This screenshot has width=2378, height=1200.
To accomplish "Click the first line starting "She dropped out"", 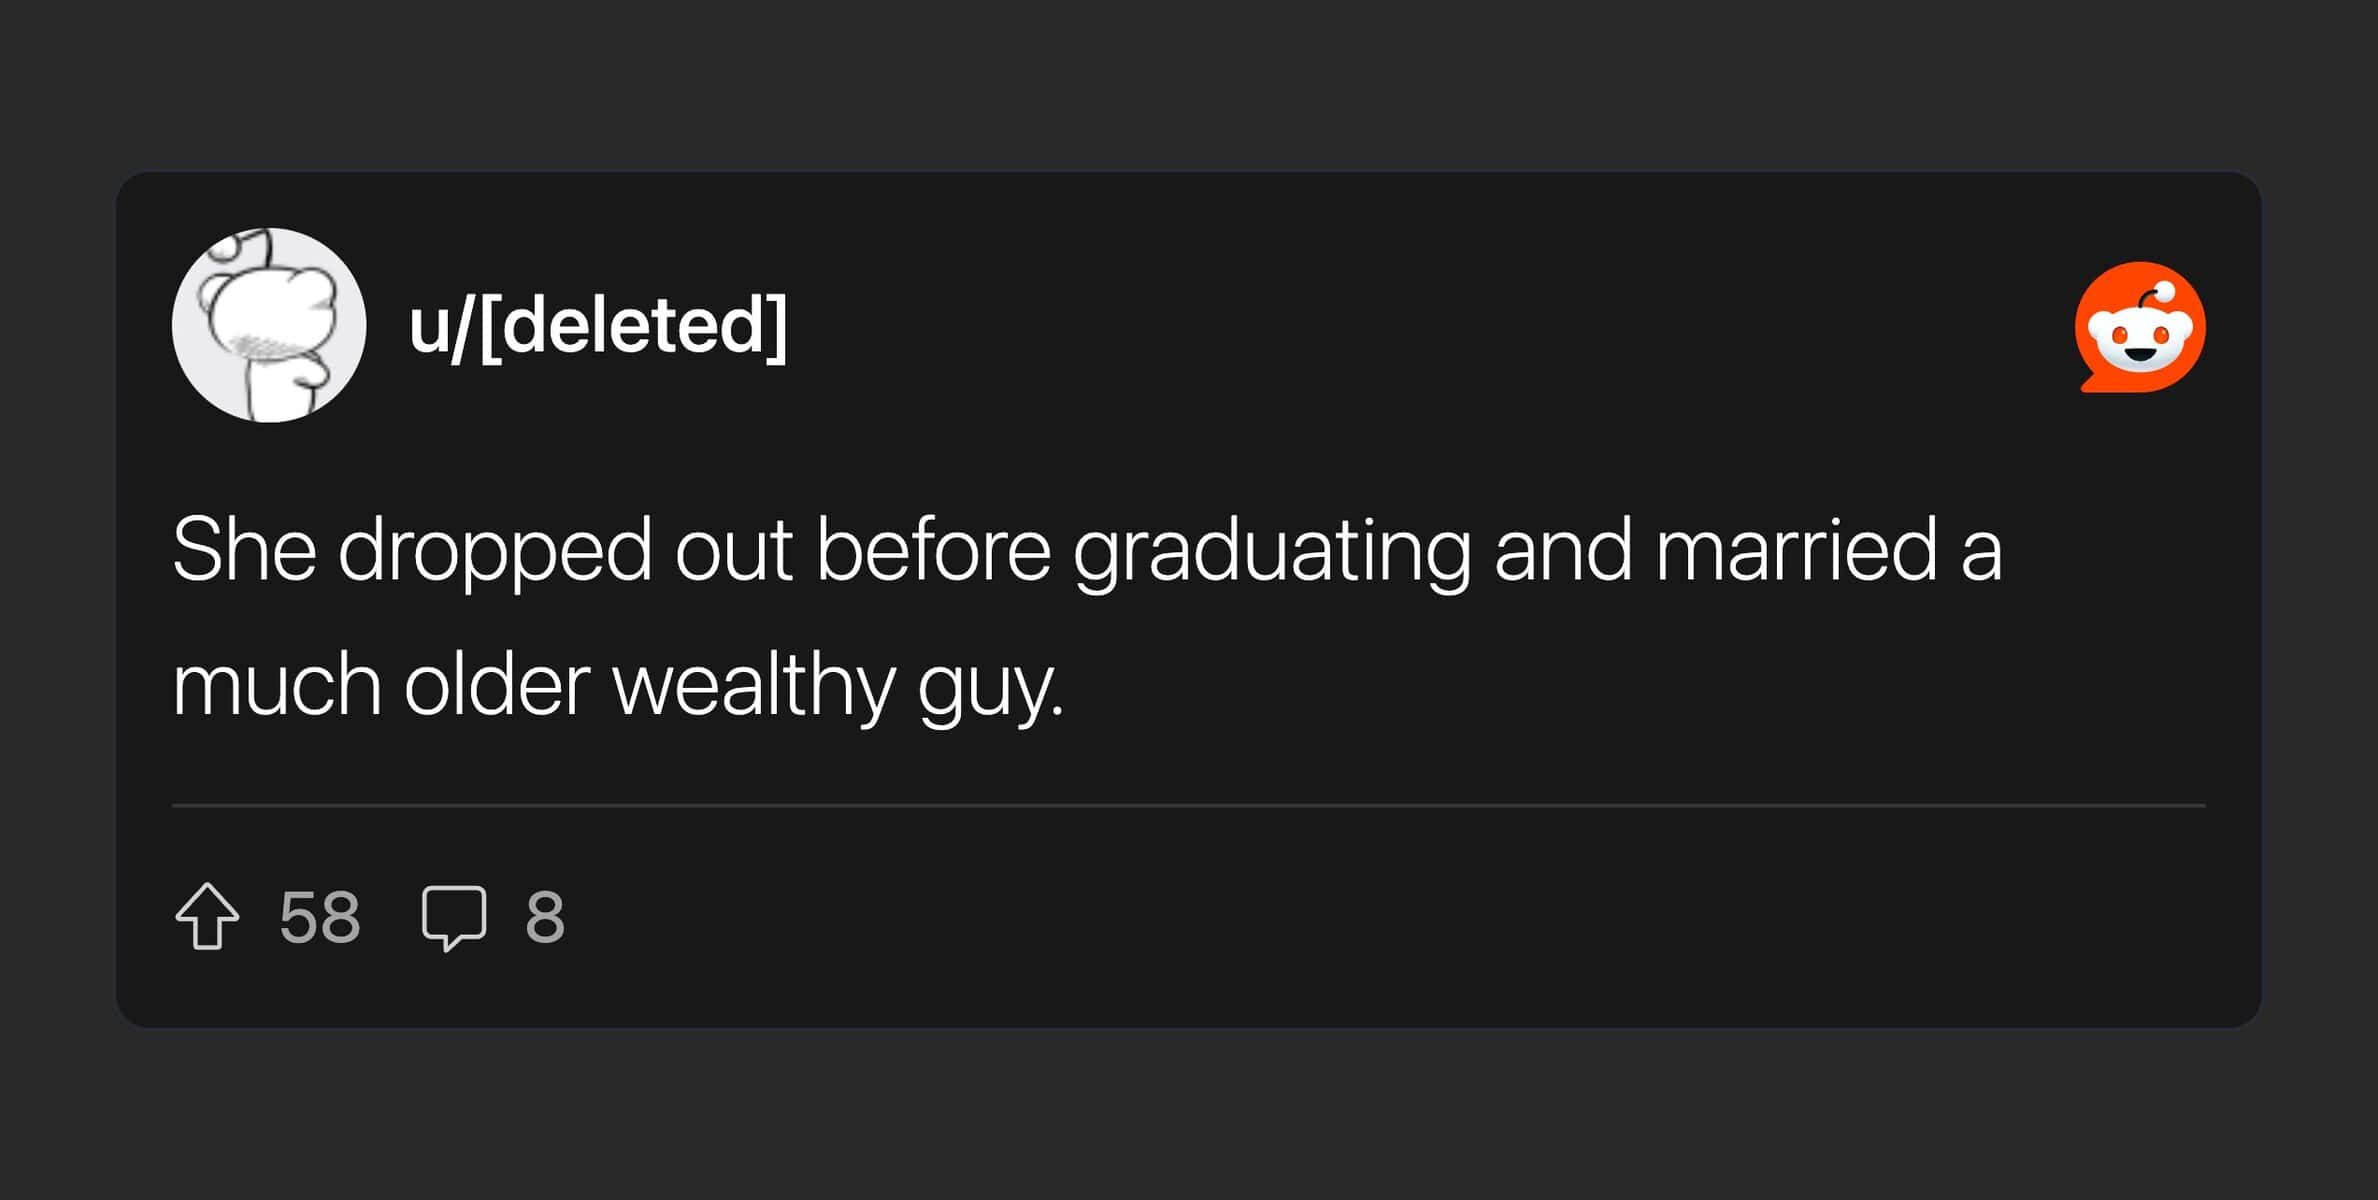I will pyautogui.click(x=1087, y=549).
